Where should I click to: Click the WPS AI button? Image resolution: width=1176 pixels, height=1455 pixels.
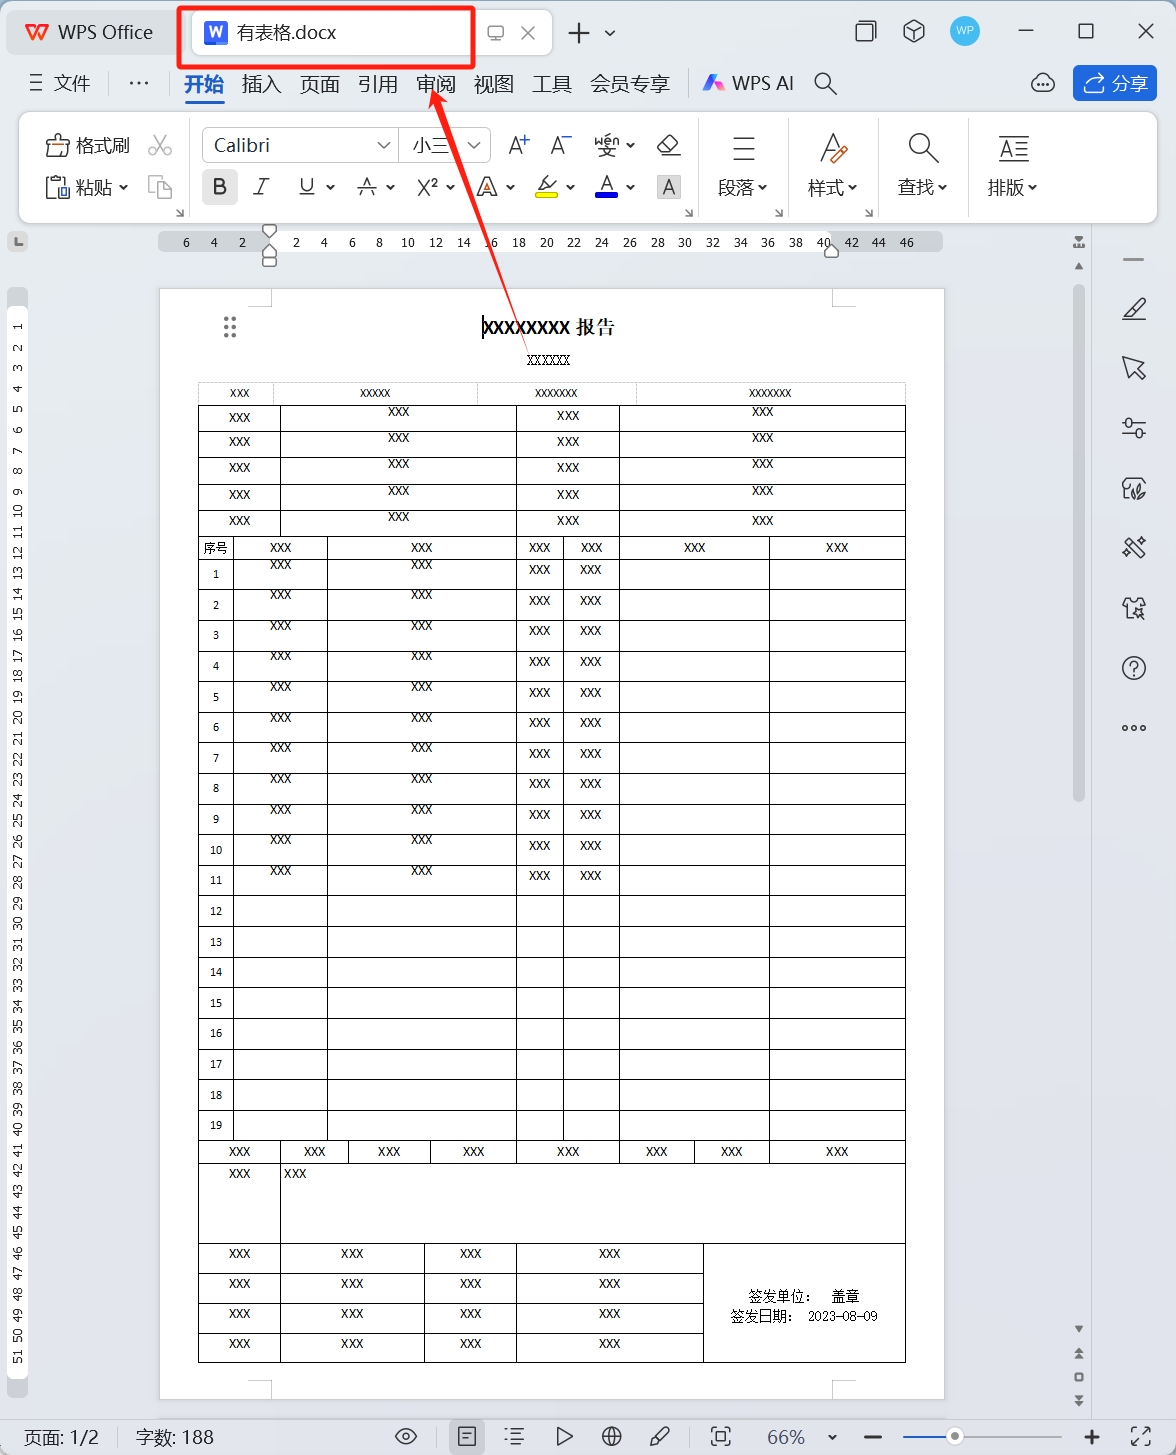click(x=748, y=83)
